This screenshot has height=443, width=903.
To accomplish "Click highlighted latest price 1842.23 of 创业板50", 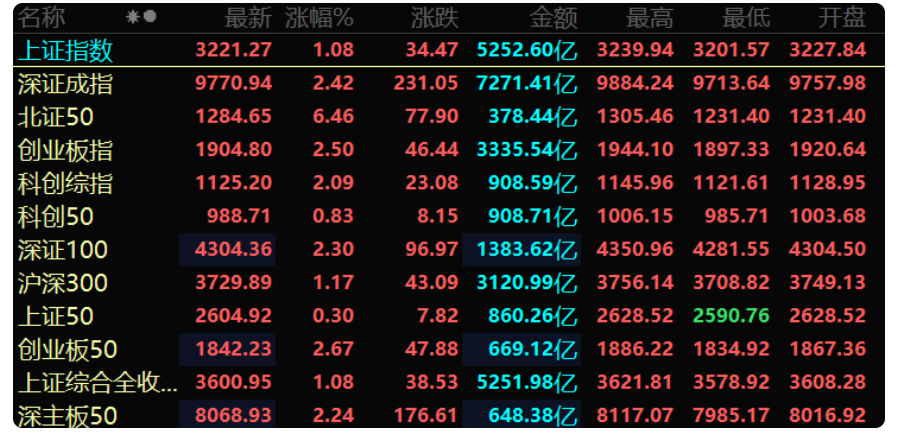I will coord(233,349).
